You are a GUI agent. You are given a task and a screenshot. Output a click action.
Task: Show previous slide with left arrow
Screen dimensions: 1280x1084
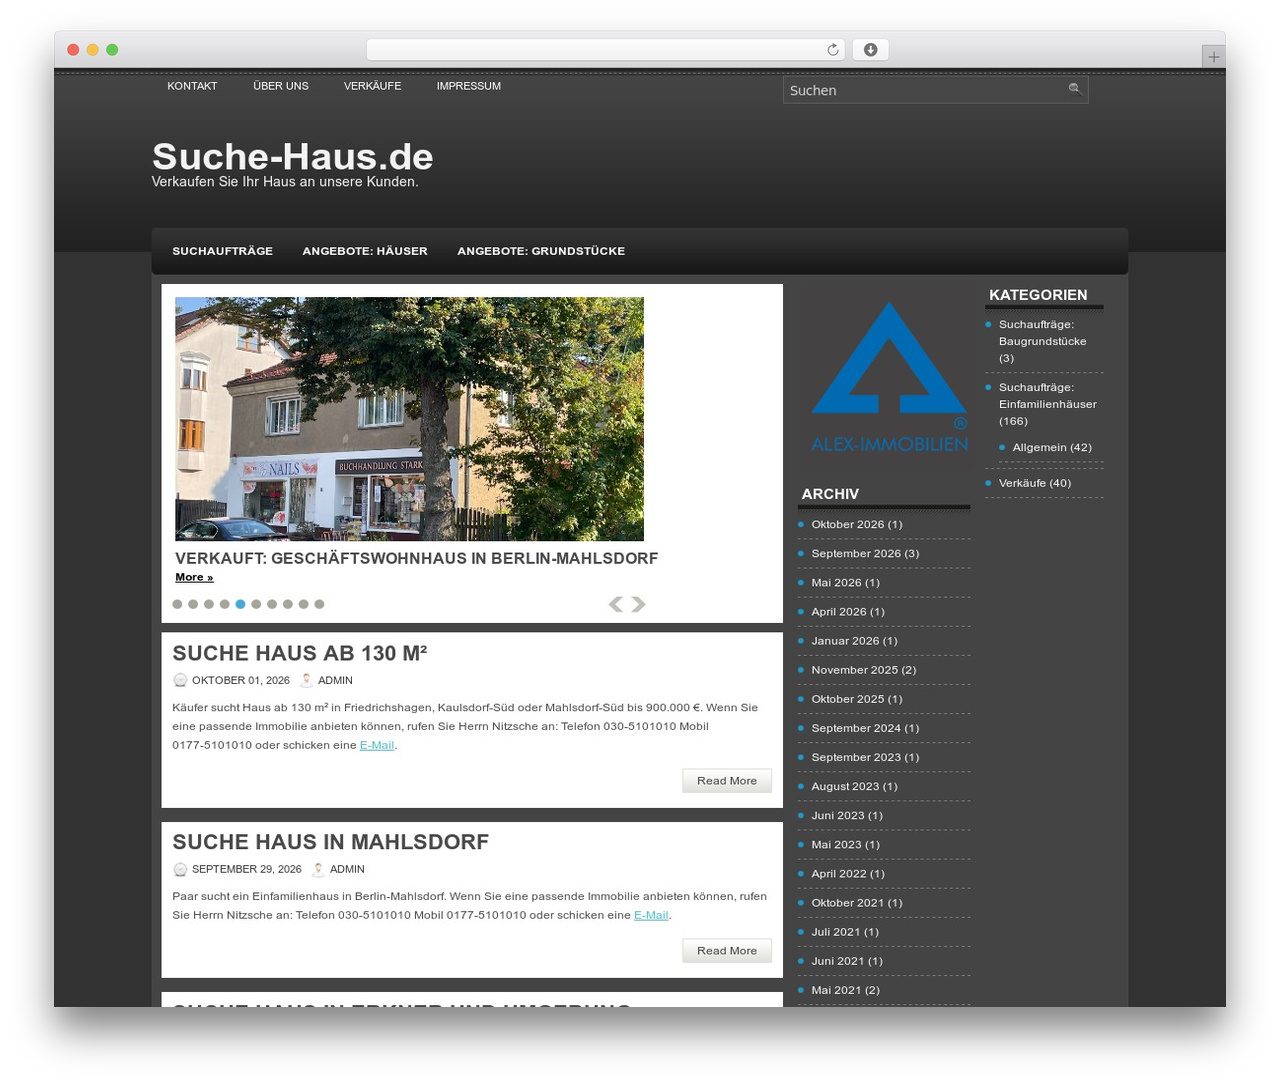(x=616, y=604)
